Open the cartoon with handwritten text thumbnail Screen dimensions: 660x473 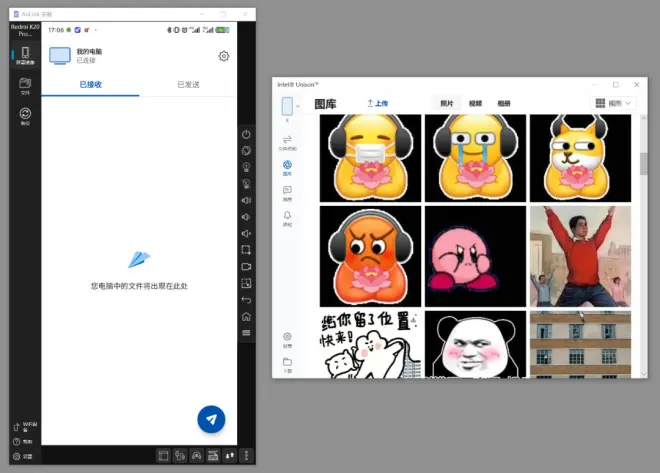point(370,344)
